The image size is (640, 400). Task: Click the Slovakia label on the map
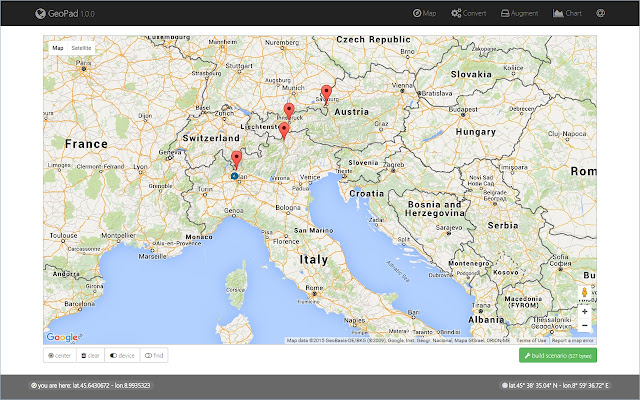[x=471, y=74]
